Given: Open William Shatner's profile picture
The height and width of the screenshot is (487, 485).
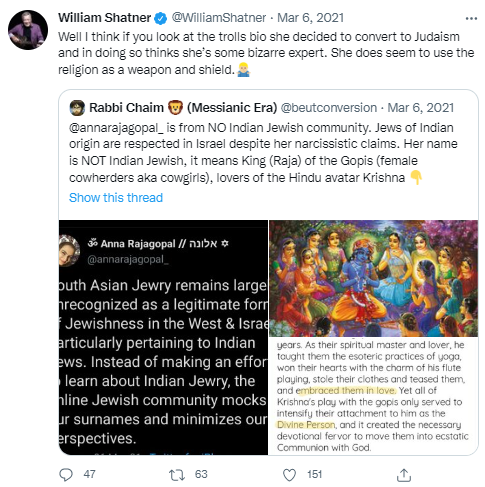Looking at the screenshot, I should point(28,30).
